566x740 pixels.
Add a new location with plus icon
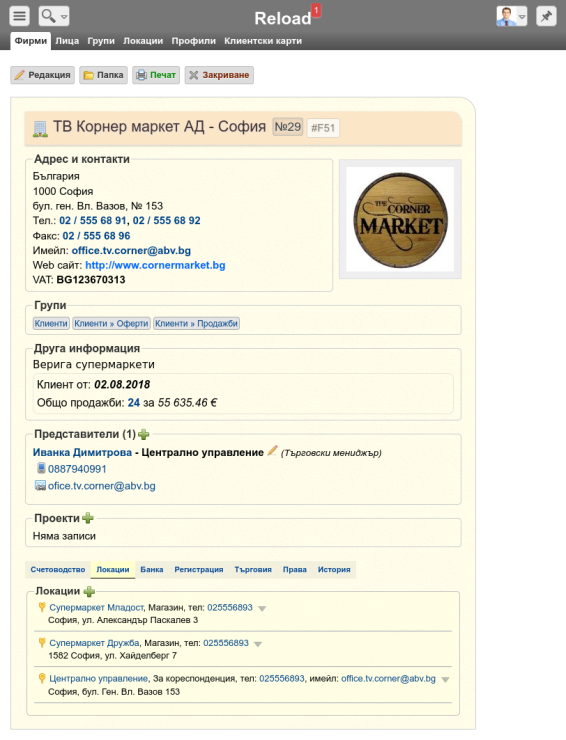tap(89, 591)
